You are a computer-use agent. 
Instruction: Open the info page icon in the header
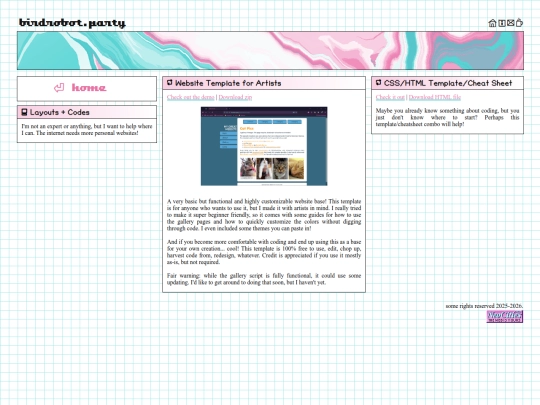click(x=502, y=23)
